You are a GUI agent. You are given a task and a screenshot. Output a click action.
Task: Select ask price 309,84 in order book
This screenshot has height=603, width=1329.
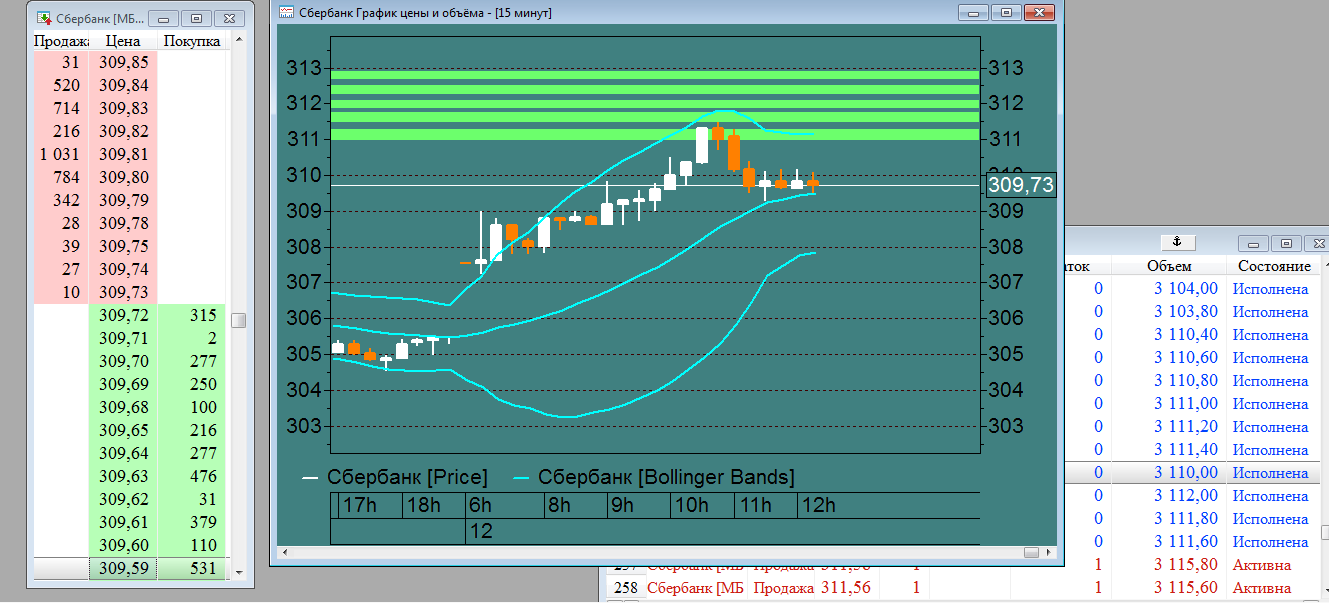tap(124, 86)
